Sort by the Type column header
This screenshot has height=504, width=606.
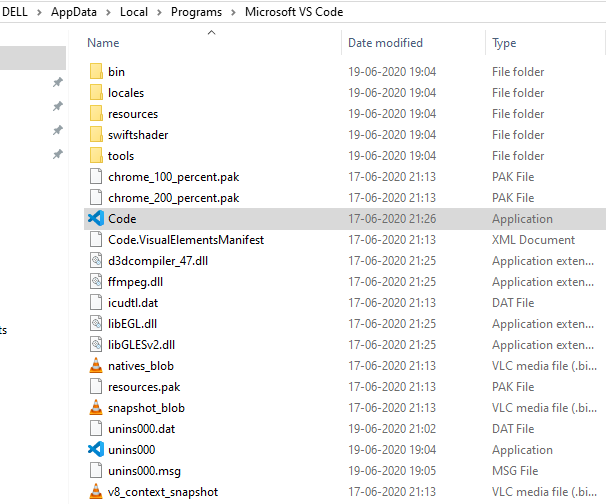(x=504, y=43)
